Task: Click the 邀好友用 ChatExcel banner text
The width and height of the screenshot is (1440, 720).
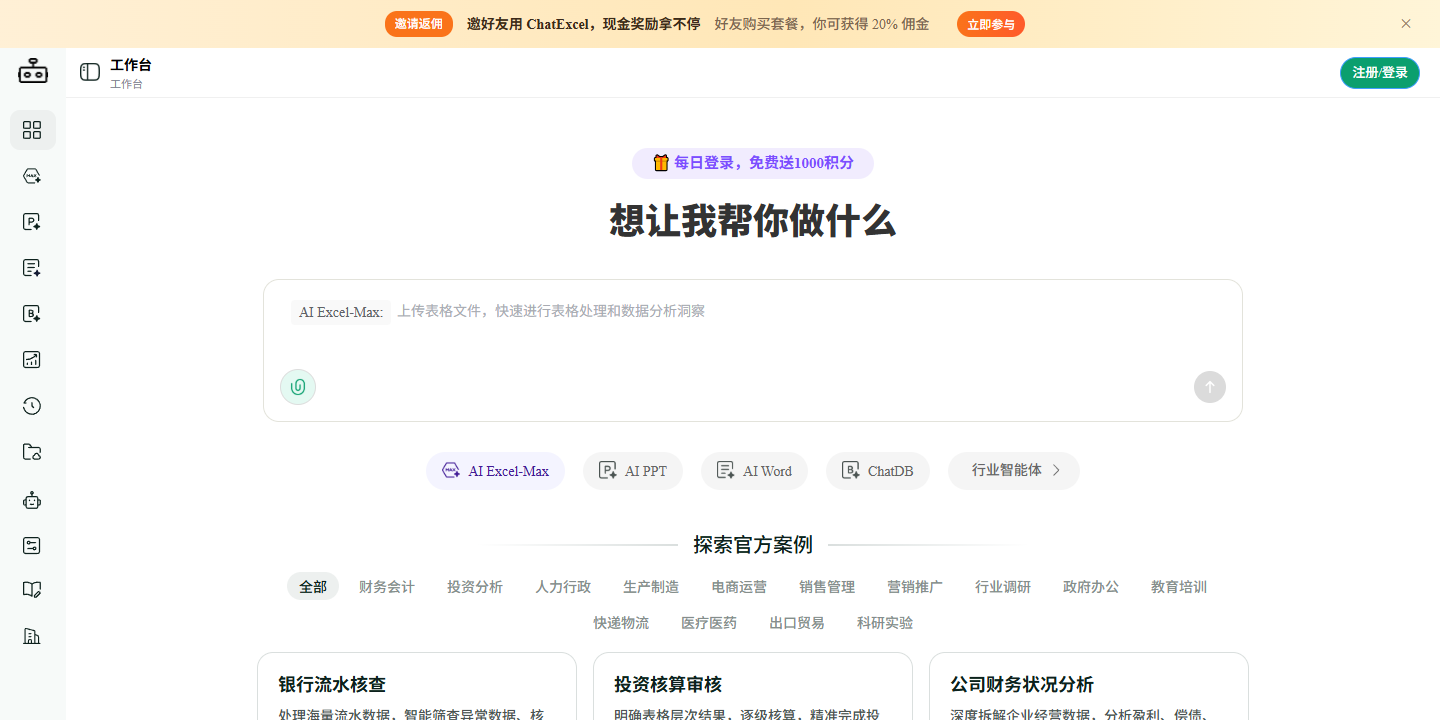Action: coord(583,24)
